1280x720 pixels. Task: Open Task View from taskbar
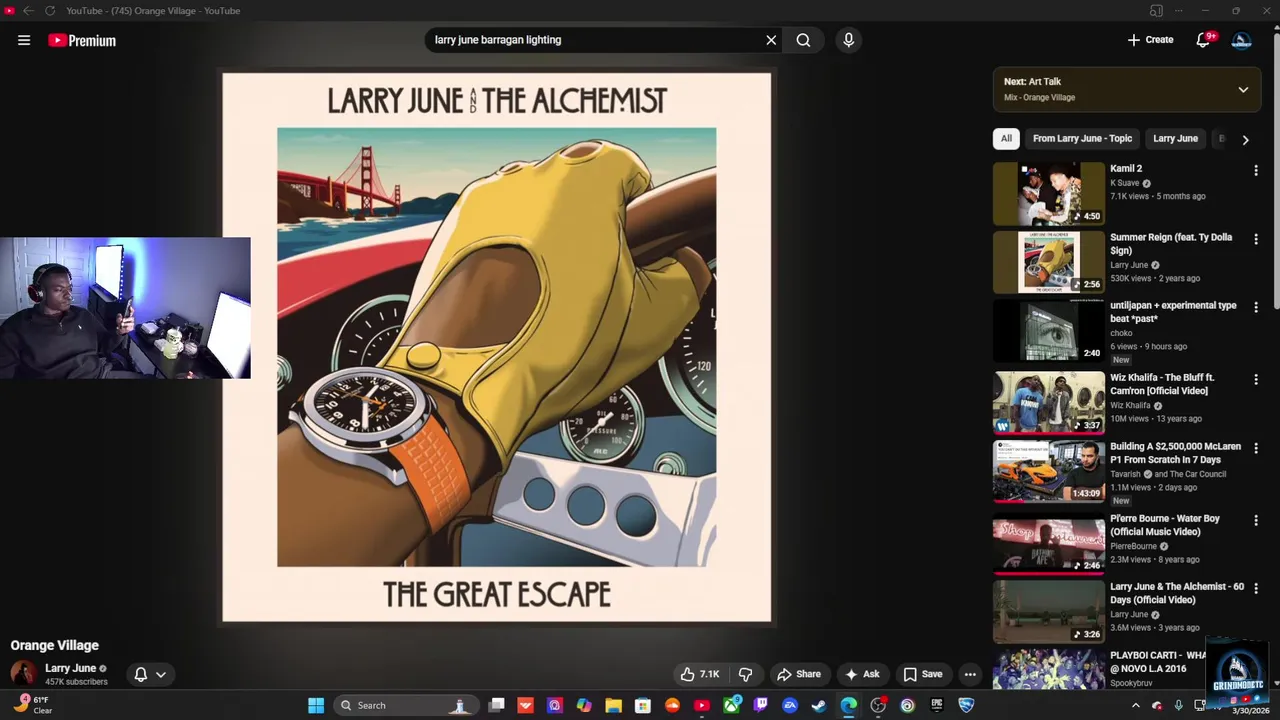496,705
